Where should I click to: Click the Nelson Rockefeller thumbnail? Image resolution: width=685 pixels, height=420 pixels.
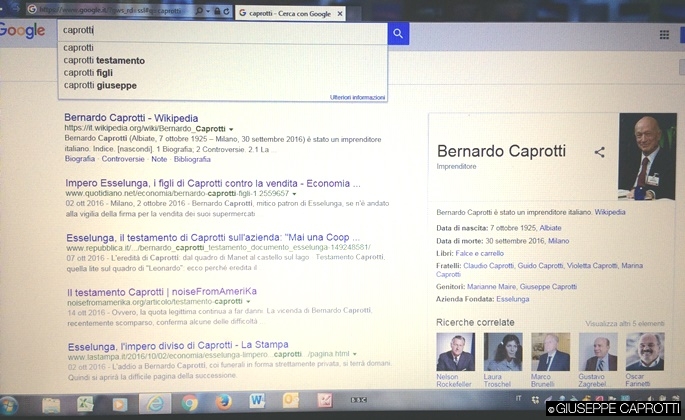point(456,352)
